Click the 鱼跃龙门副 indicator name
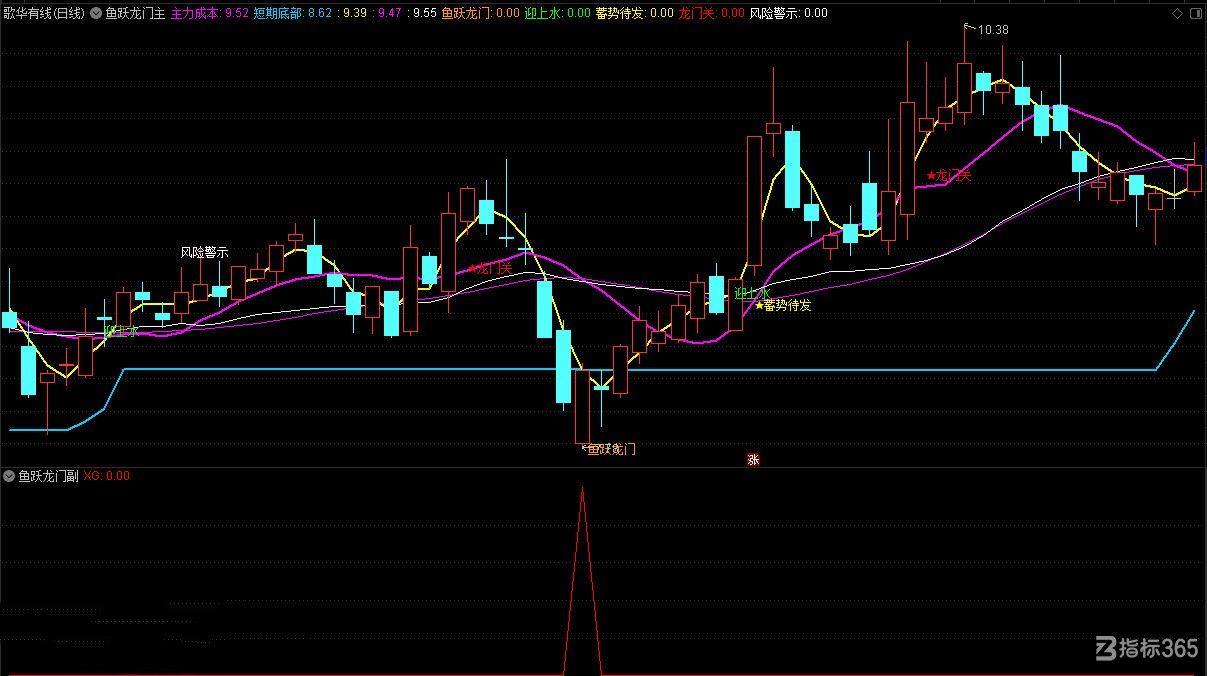Screen dimensions: 1207x676 tap(48, 476)
